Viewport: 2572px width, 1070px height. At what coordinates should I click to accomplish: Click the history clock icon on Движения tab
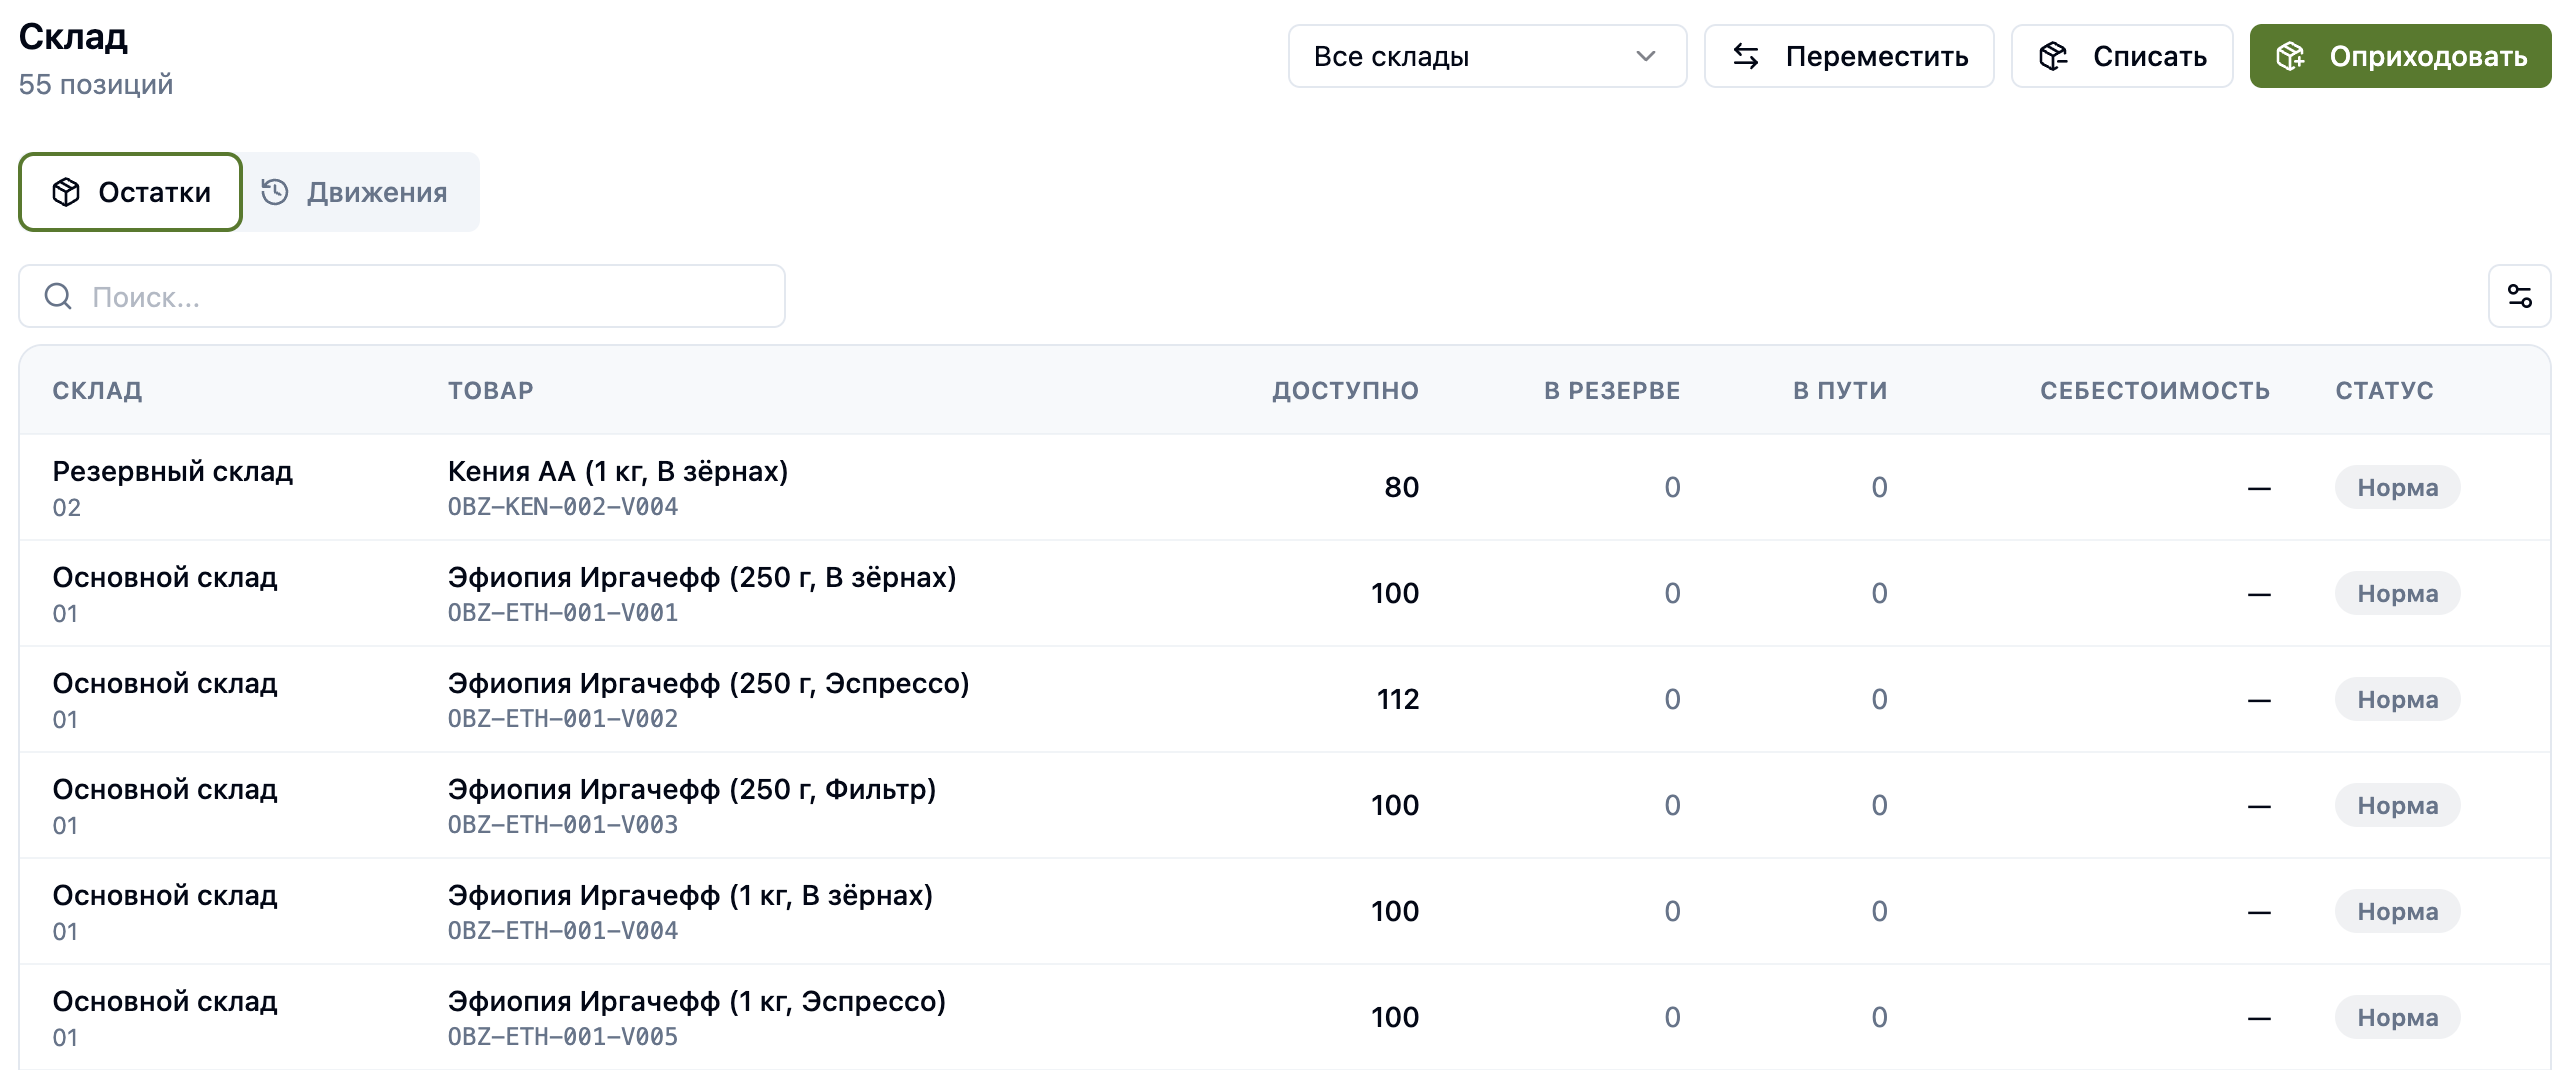[275, 192]
